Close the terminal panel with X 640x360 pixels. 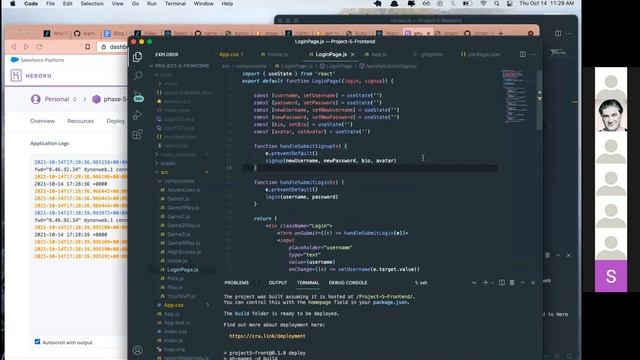tap(533, 282)
